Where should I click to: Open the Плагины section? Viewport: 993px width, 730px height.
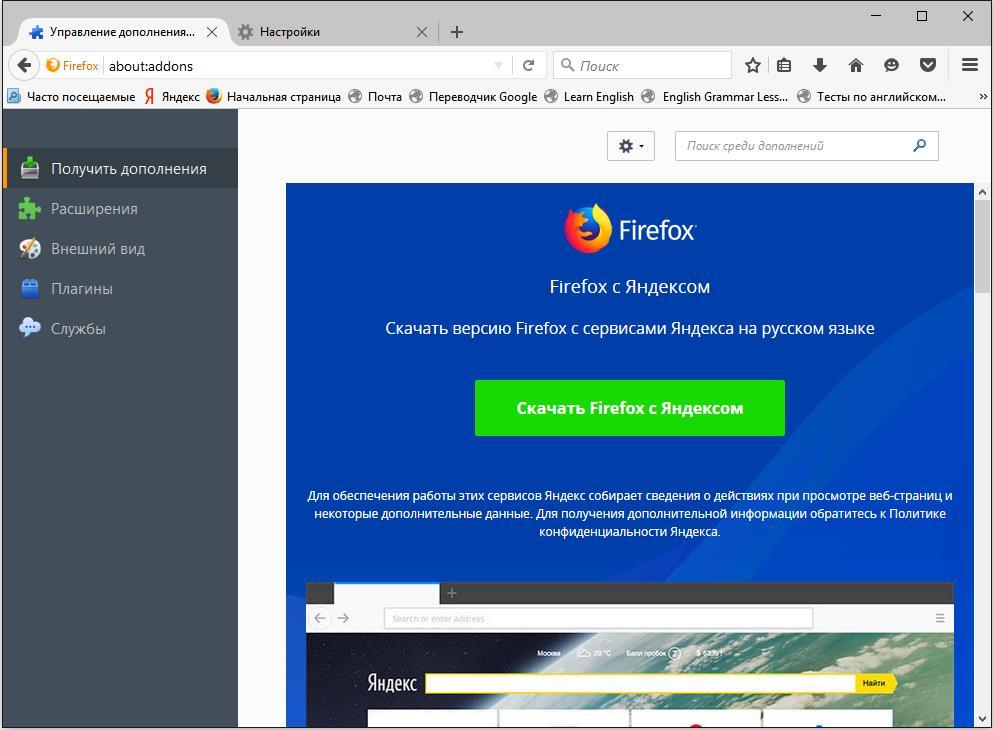tap(82, 289)
